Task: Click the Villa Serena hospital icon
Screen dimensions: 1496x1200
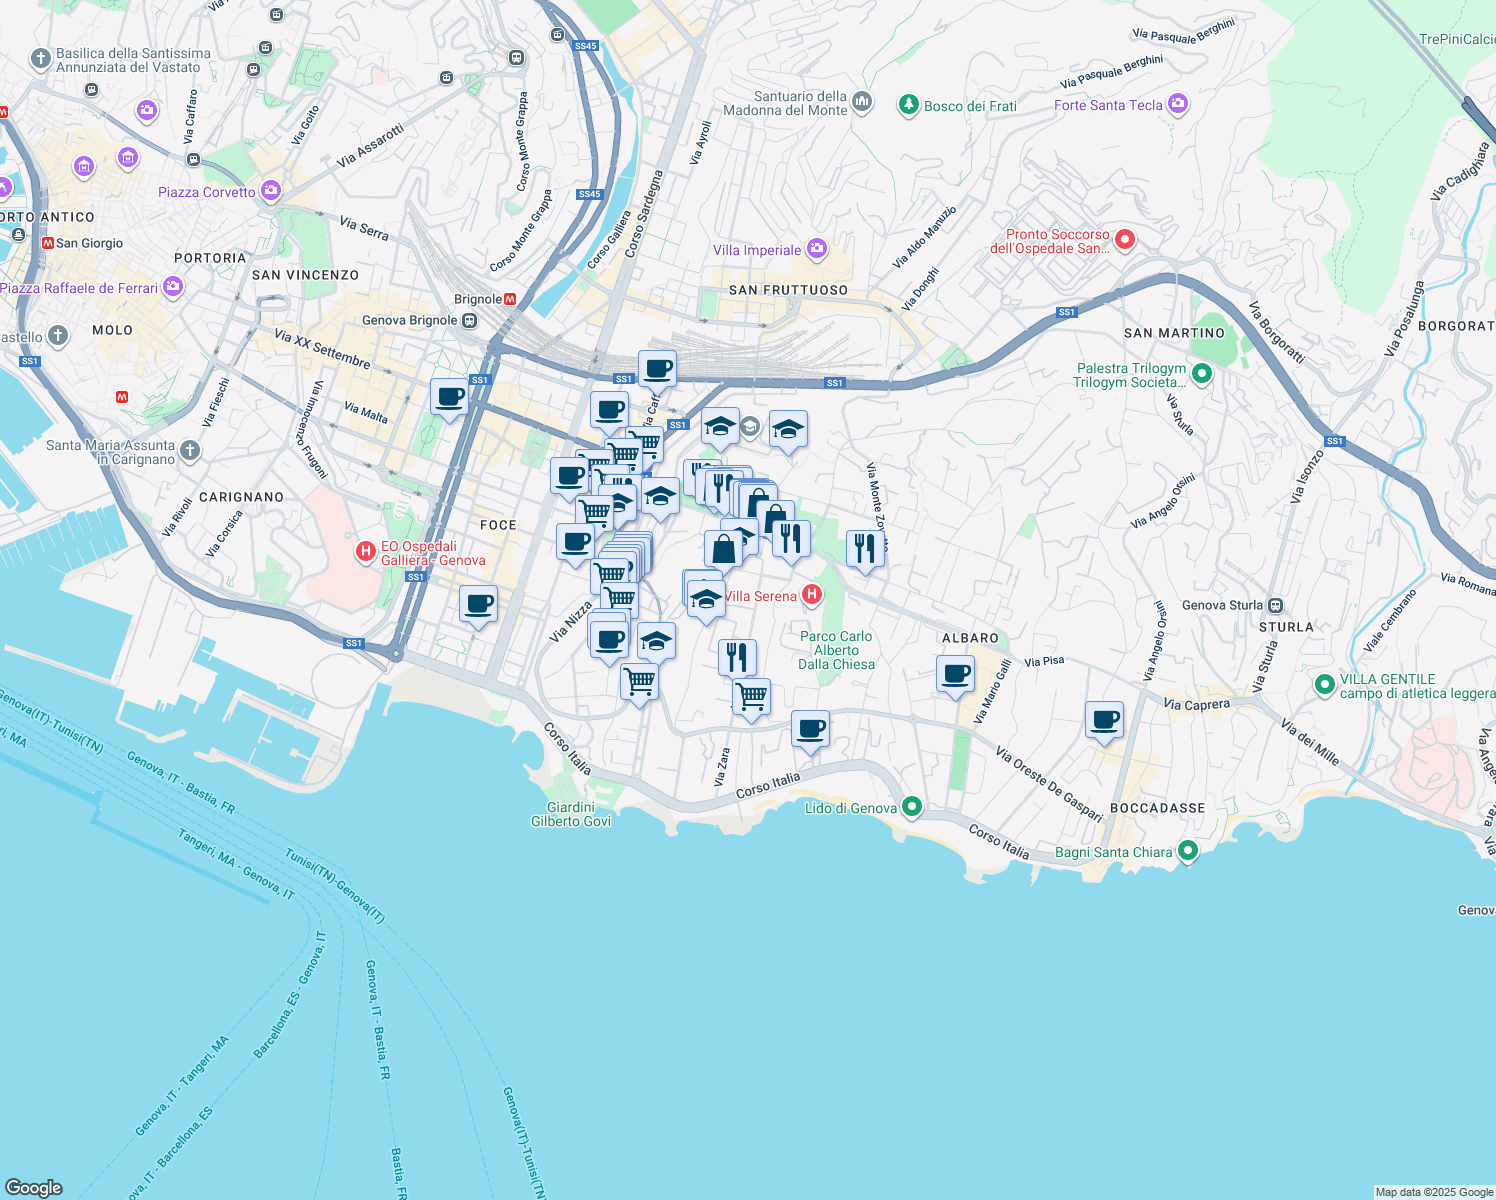Action: pos(812,595)
